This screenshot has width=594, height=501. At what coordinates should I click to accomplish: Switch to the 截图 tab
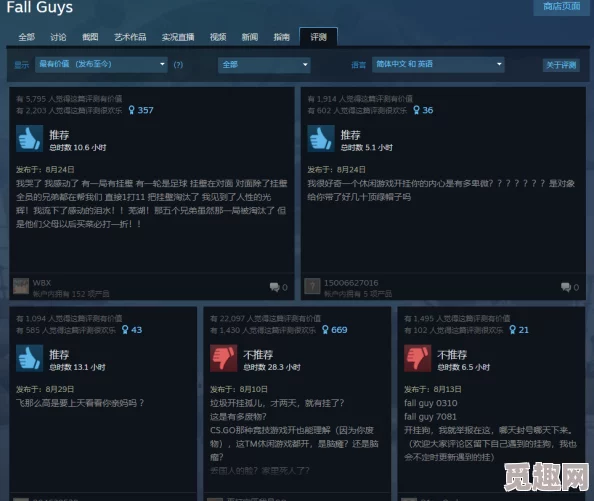coord(90,37)
